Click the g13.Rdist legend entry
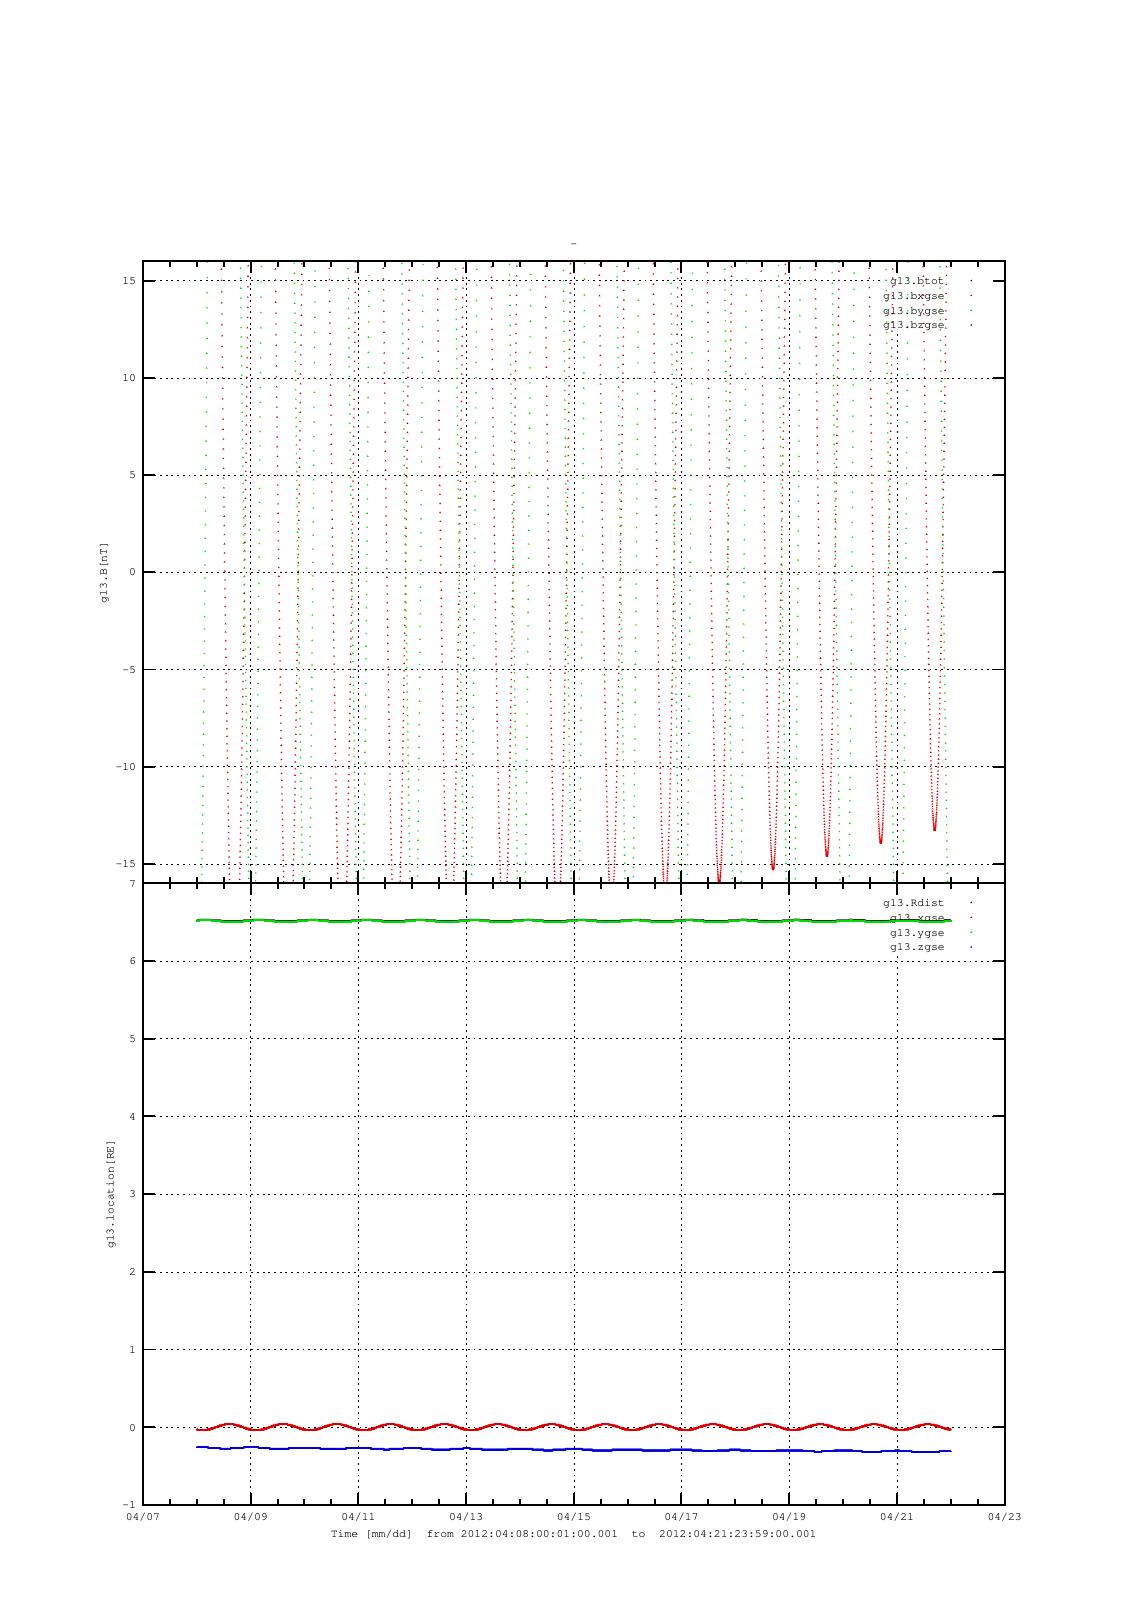 tap(914, 903)
